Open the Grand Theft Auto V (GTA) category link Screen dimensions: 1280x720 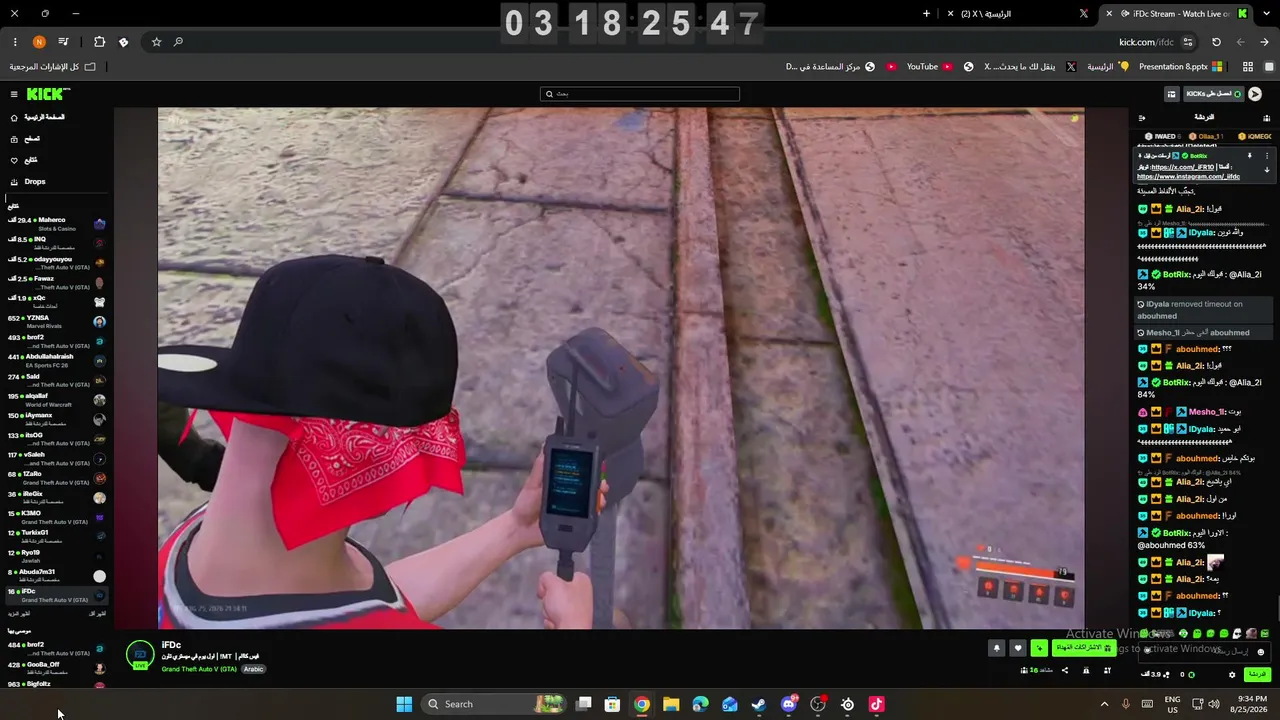point(199,669)
